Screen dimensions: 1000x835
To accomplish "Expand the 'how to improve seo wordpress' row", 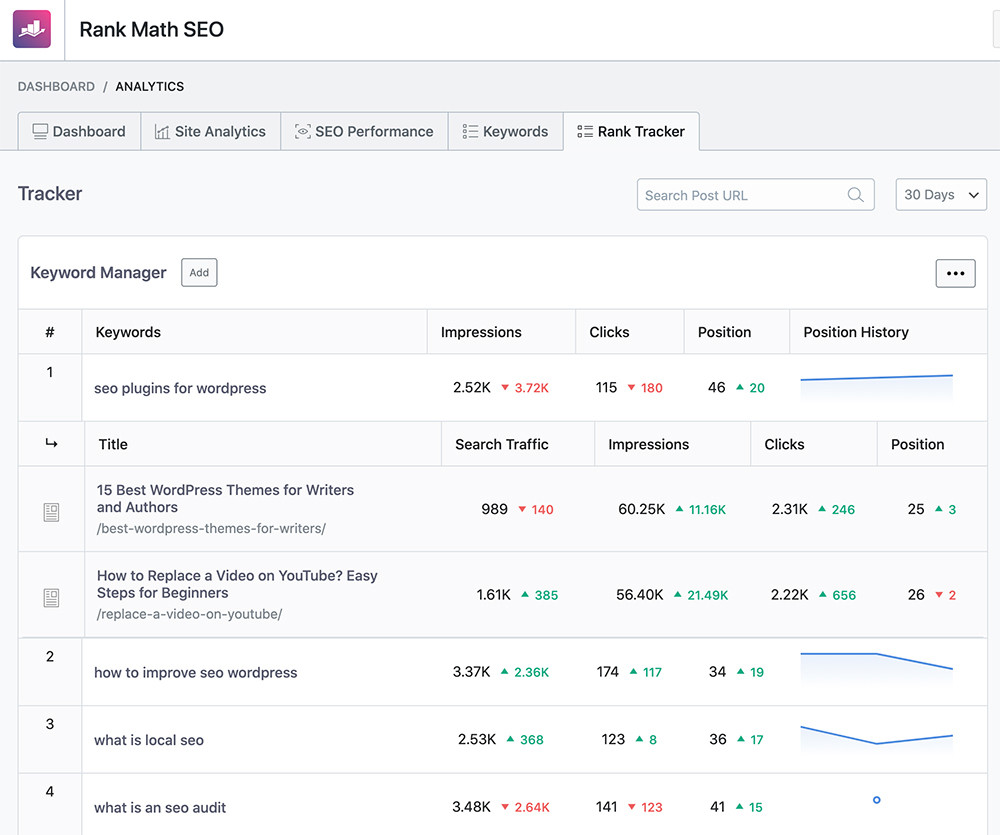I will (x=195, y=673).
